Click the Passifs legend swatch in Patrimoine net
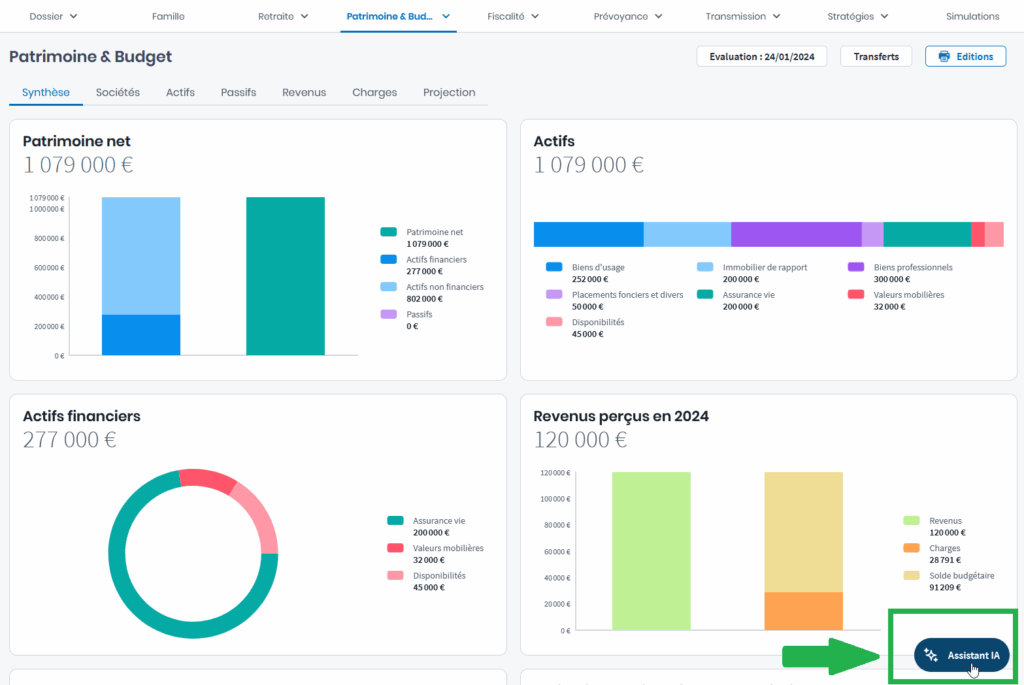 (x=388, y=315)
